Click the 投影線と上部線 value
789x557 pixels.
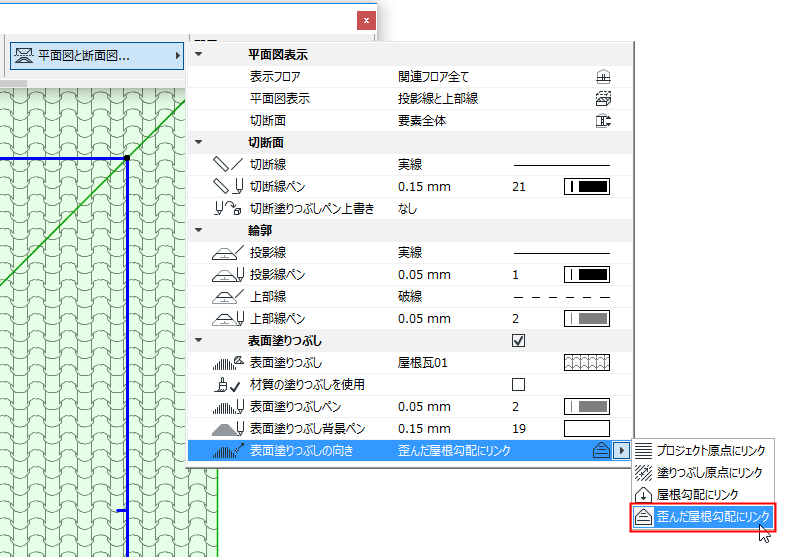pos(438,99)
